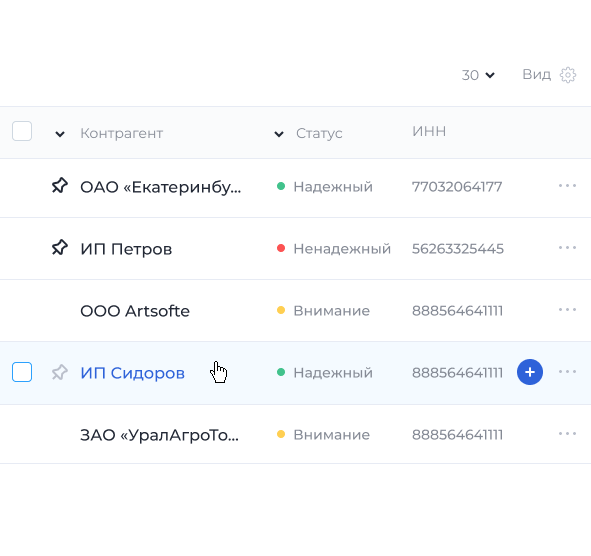Open the three-dot menu for ИП Сидоров

coord(567,372)
